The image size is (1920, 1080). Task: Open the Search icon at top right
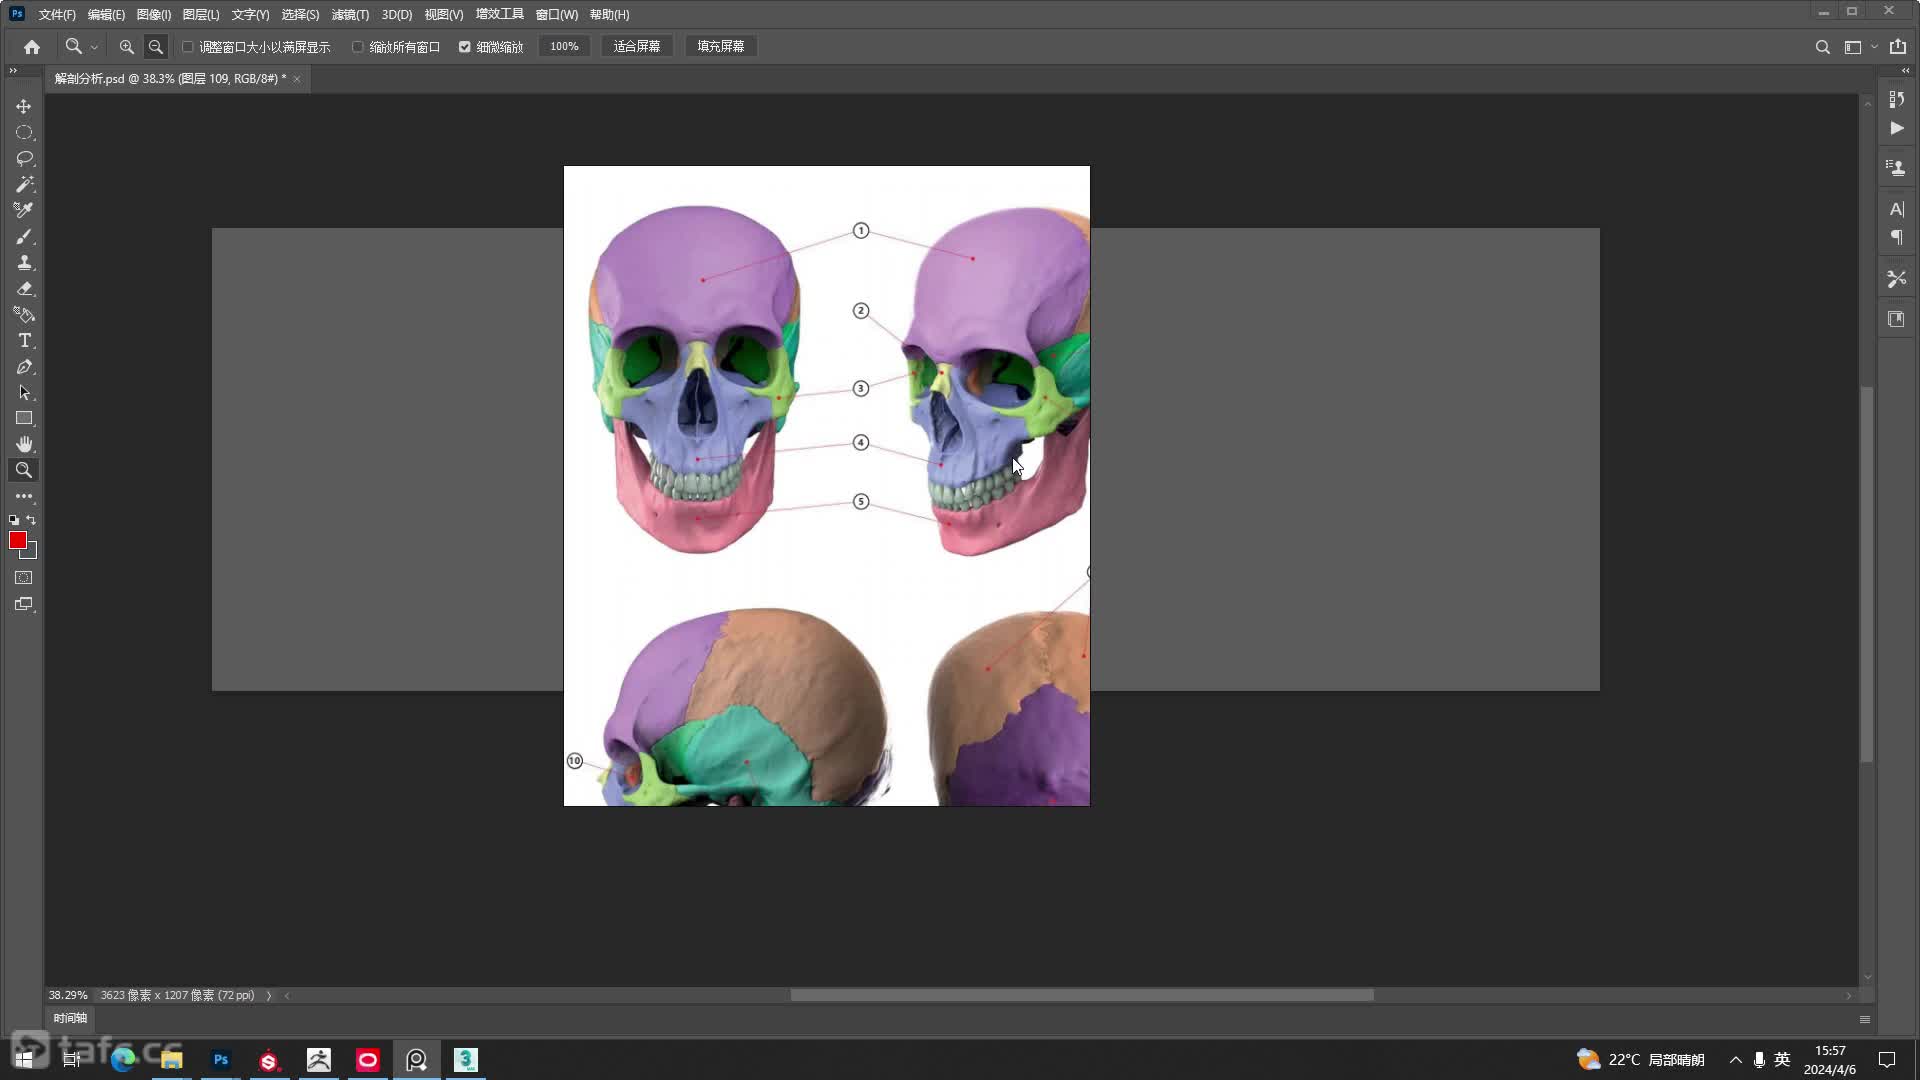pyautogui.click(x=1822, y=47)
